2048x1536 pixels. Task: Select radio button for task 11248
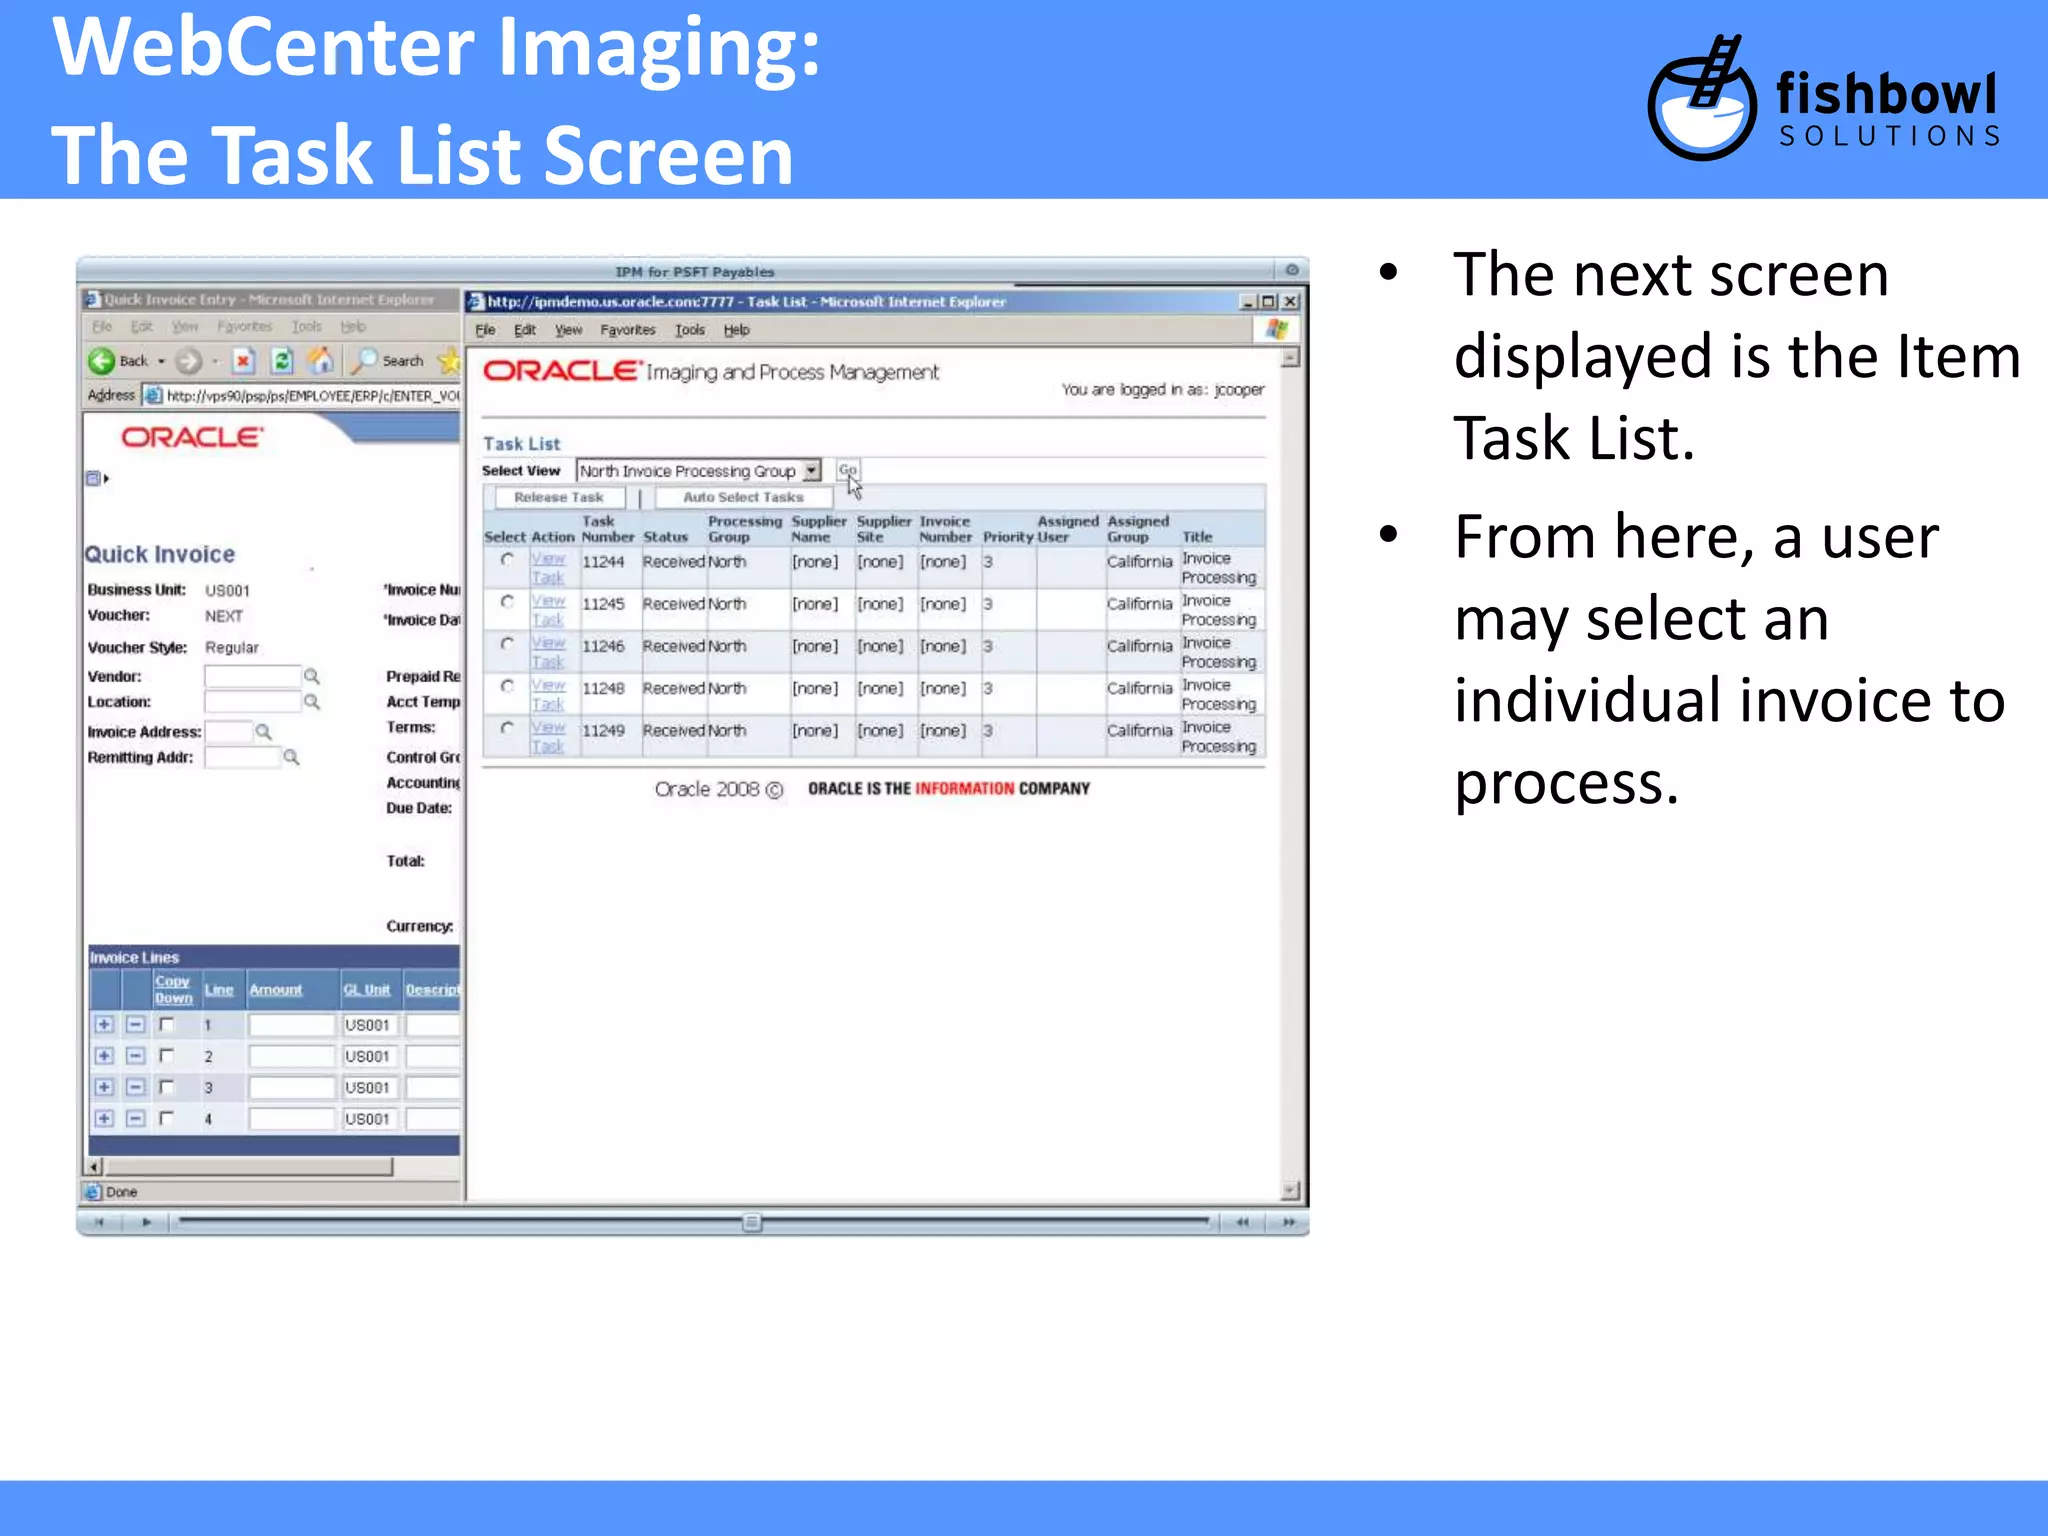pos(508,686)
